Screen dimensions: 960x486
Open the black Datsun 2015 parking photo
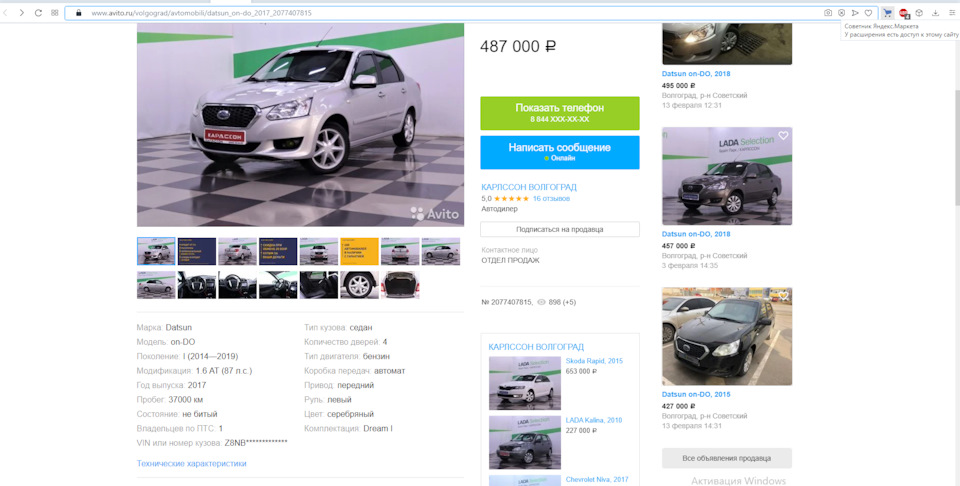pos(727,337)
